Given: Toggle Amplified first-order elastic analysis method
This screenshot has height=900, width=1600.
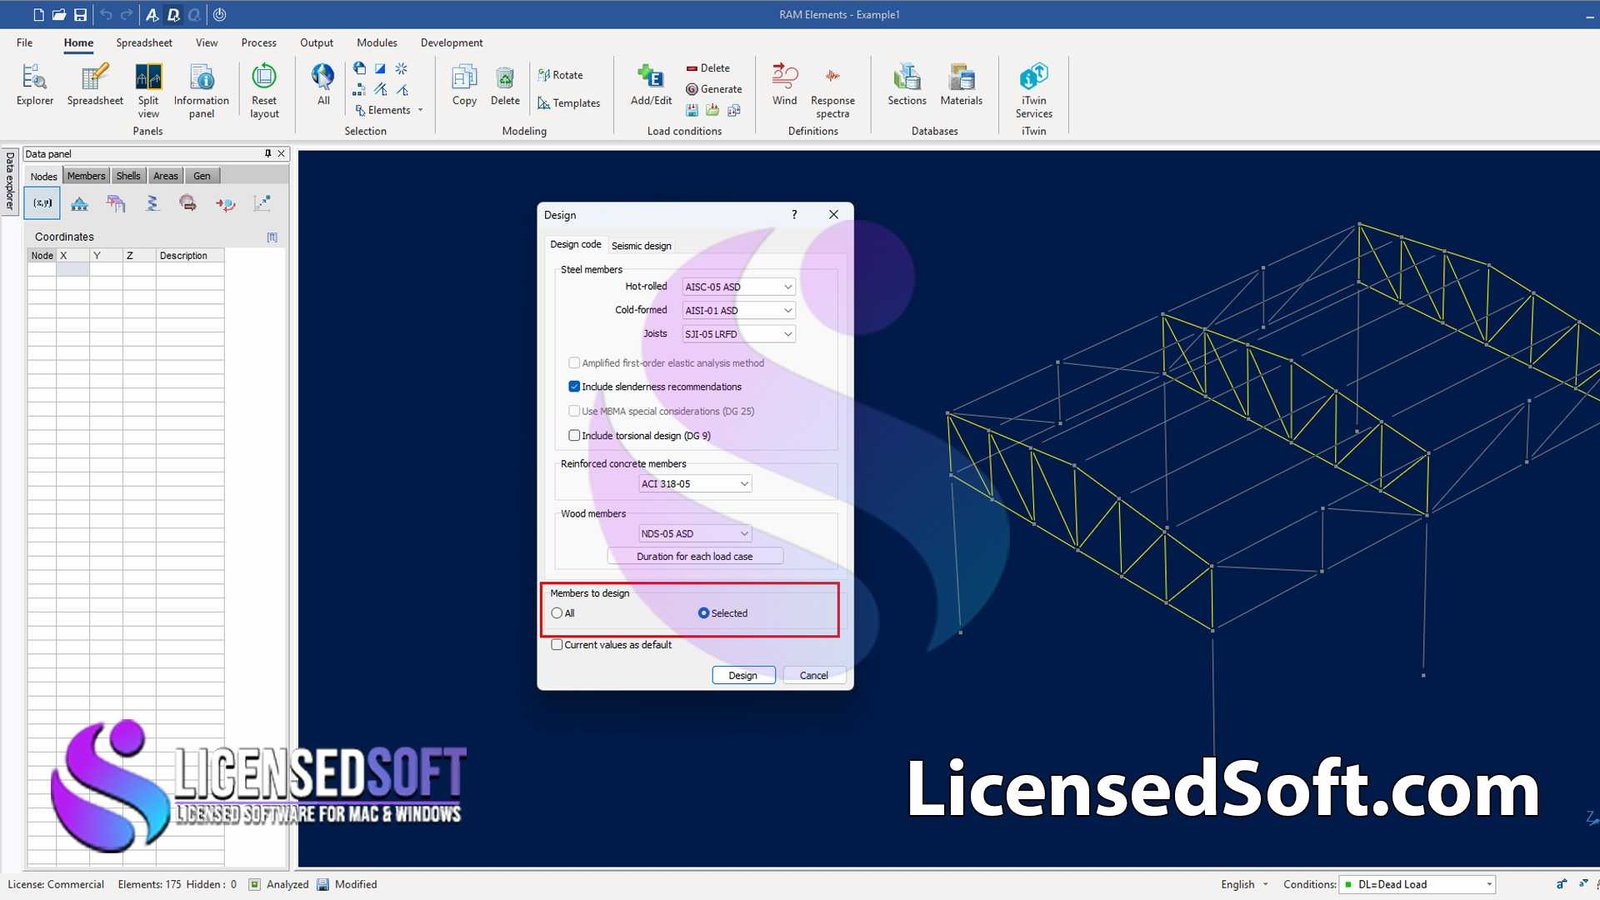Looking at the screenshot, I should click(x=574, y=363).
